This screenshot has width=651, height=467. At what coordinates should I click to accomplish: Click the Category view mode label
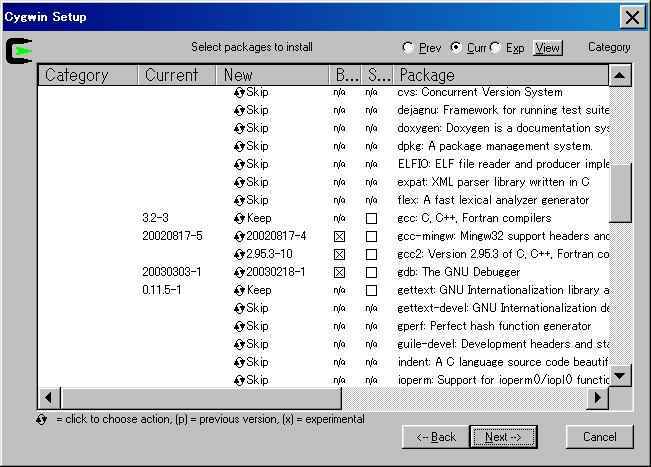click(x=609, y=47)
